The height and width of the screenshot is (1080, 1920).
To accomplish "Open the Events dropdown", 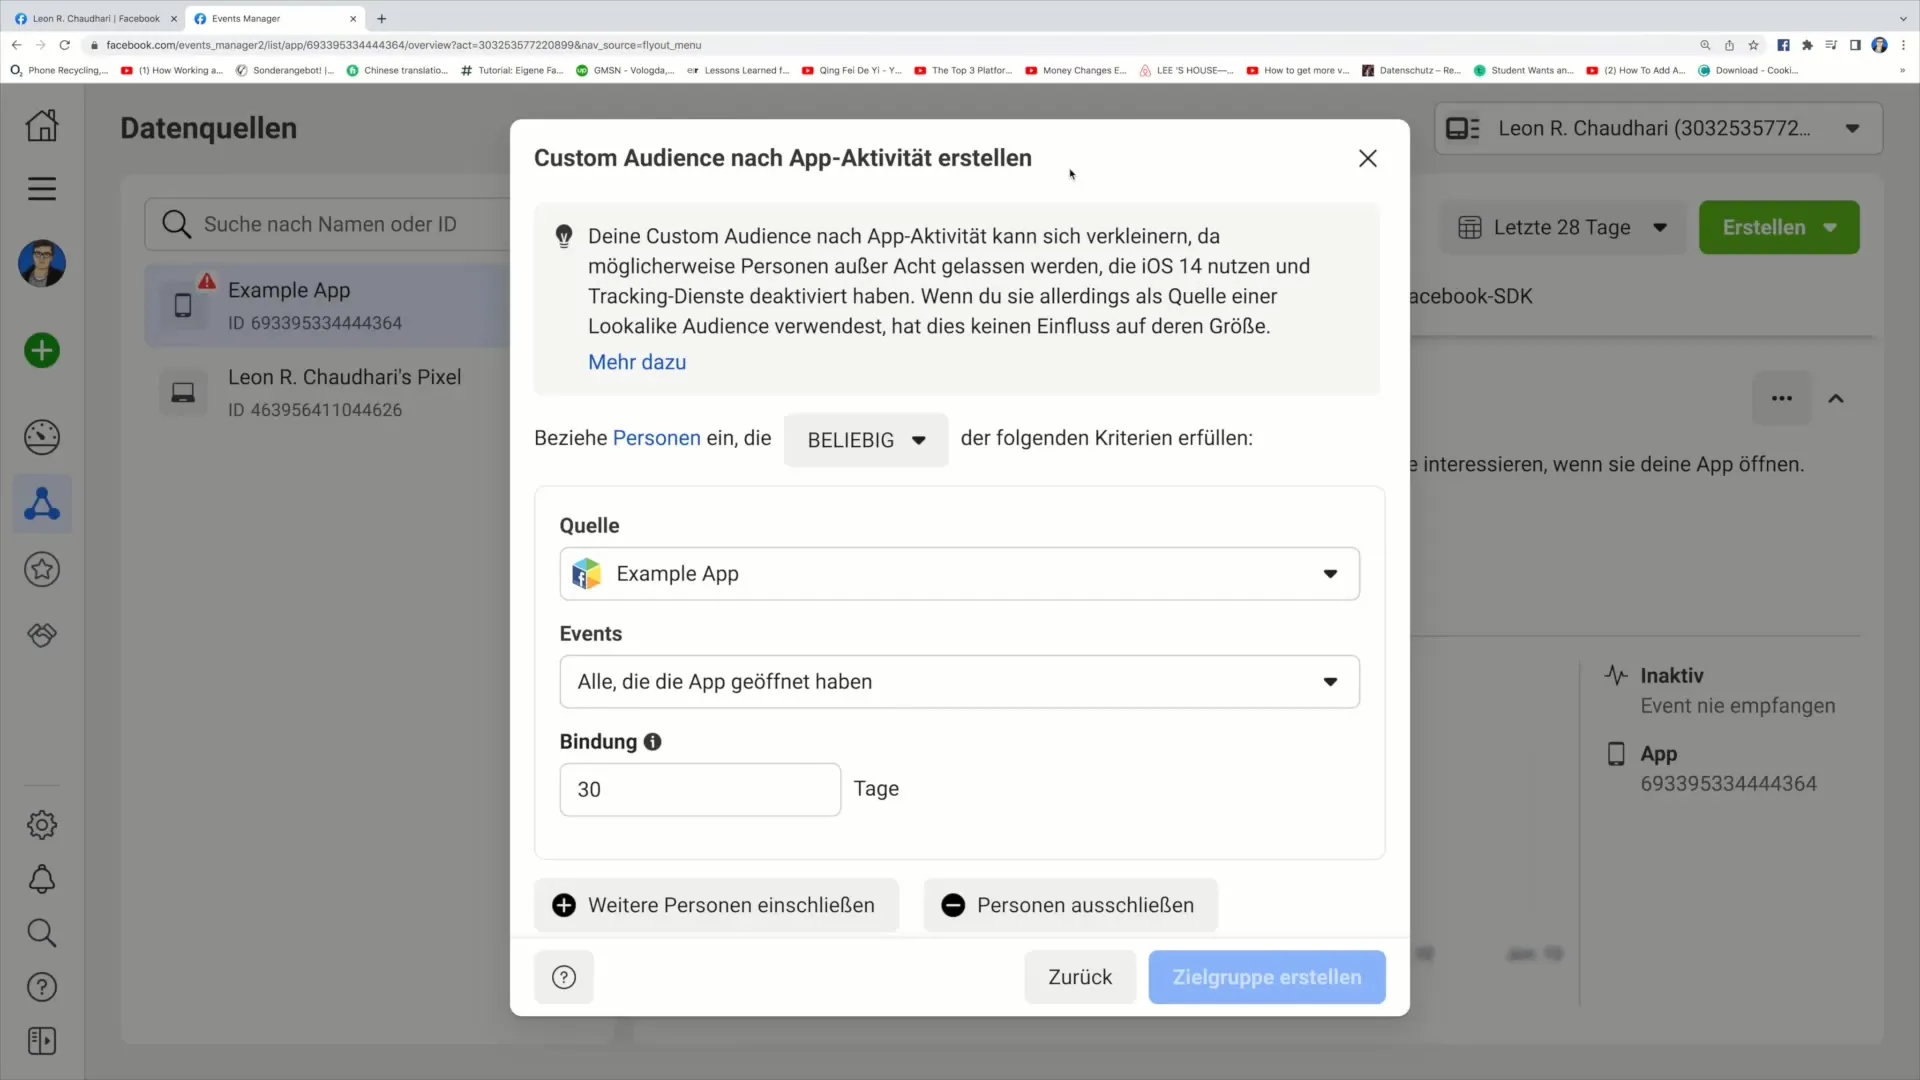I will [x=960, y=682].
